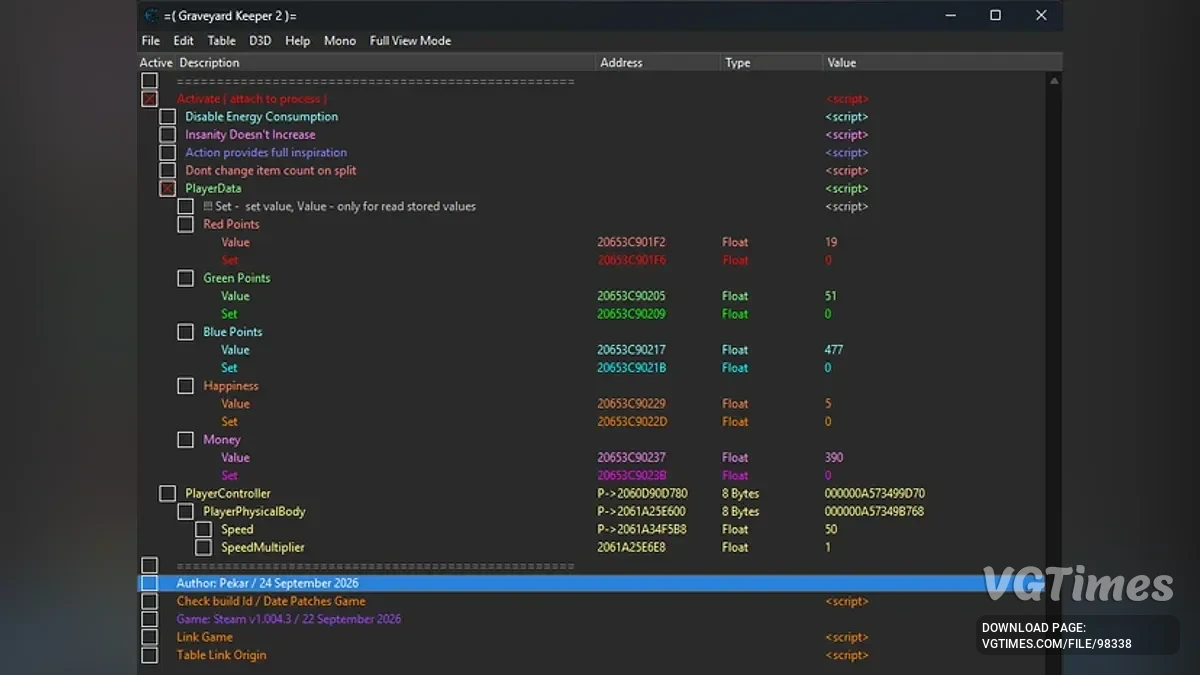Open the Help menu
Image resolution: width=1200 pixels, height=675 pixels.
point(297,41)
